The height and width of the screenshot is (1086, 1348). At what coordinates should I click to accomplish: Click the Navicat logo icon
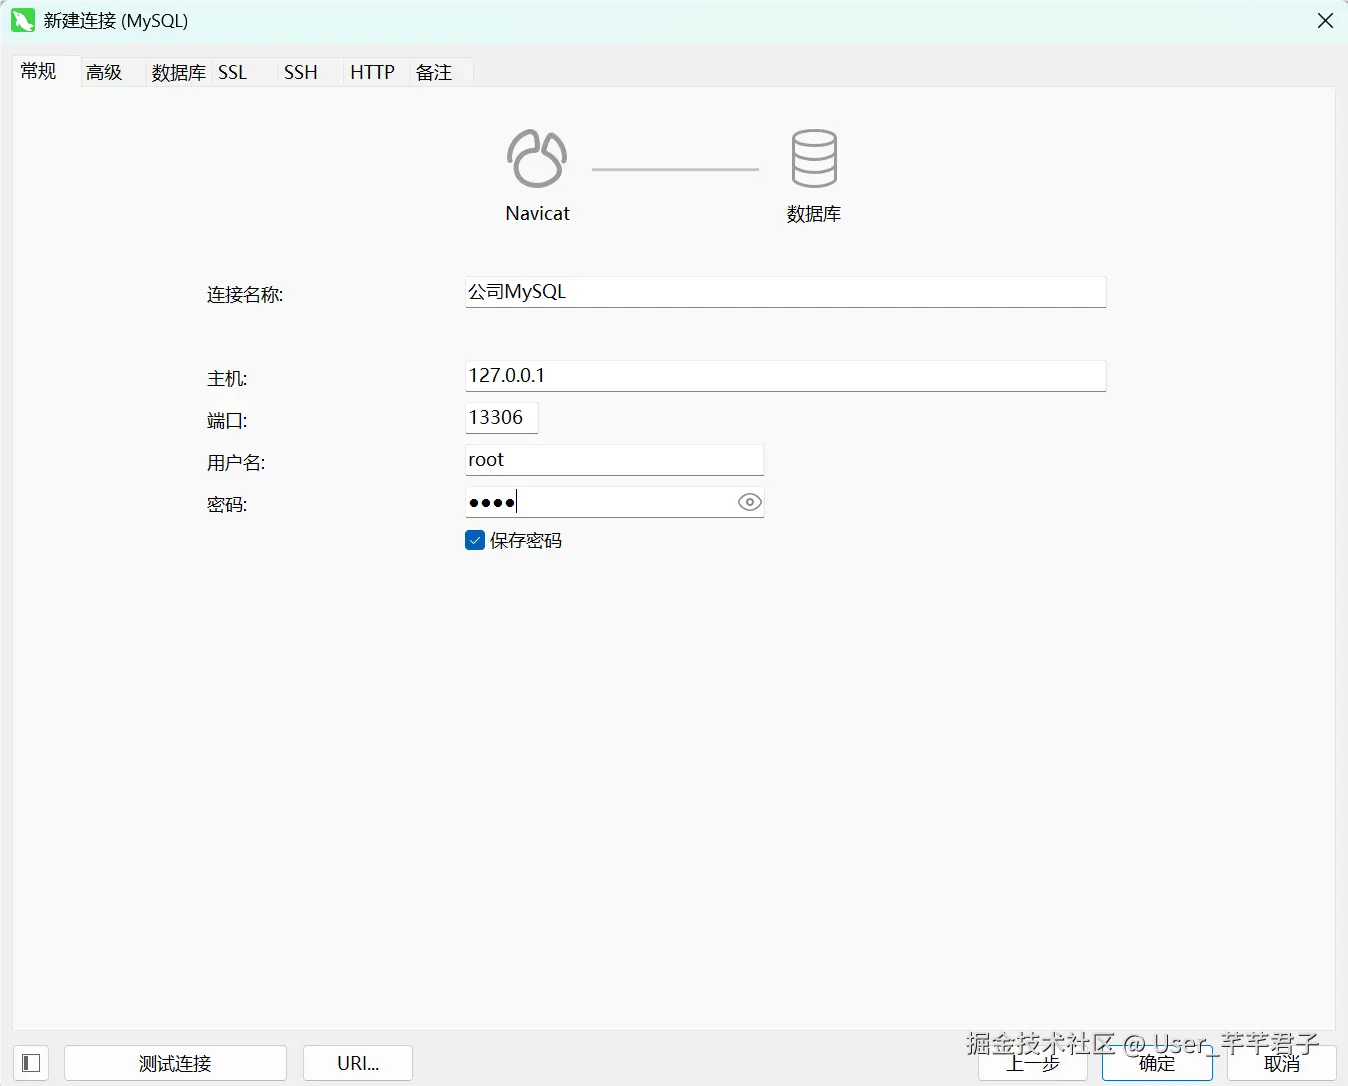click(x=537, y=158)
